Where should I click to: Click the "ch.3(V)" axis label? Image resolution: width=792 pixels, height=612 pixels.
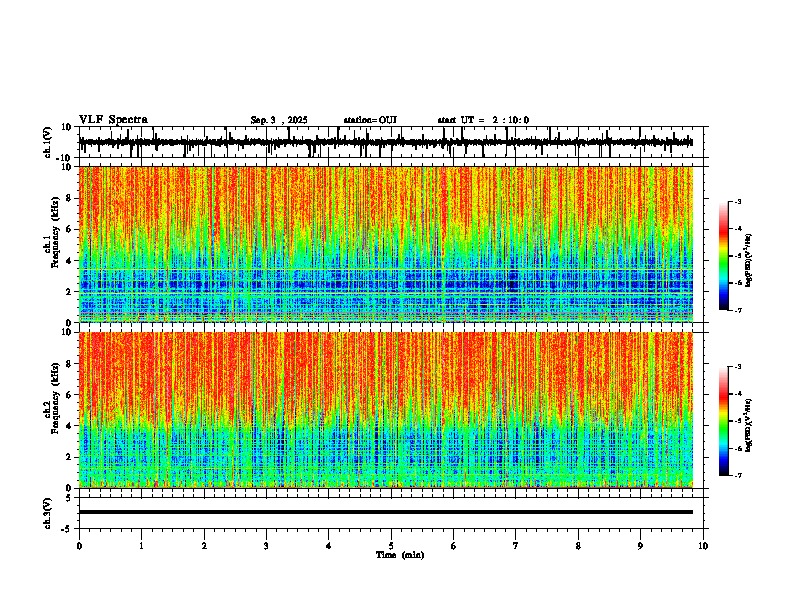(48, 513)
